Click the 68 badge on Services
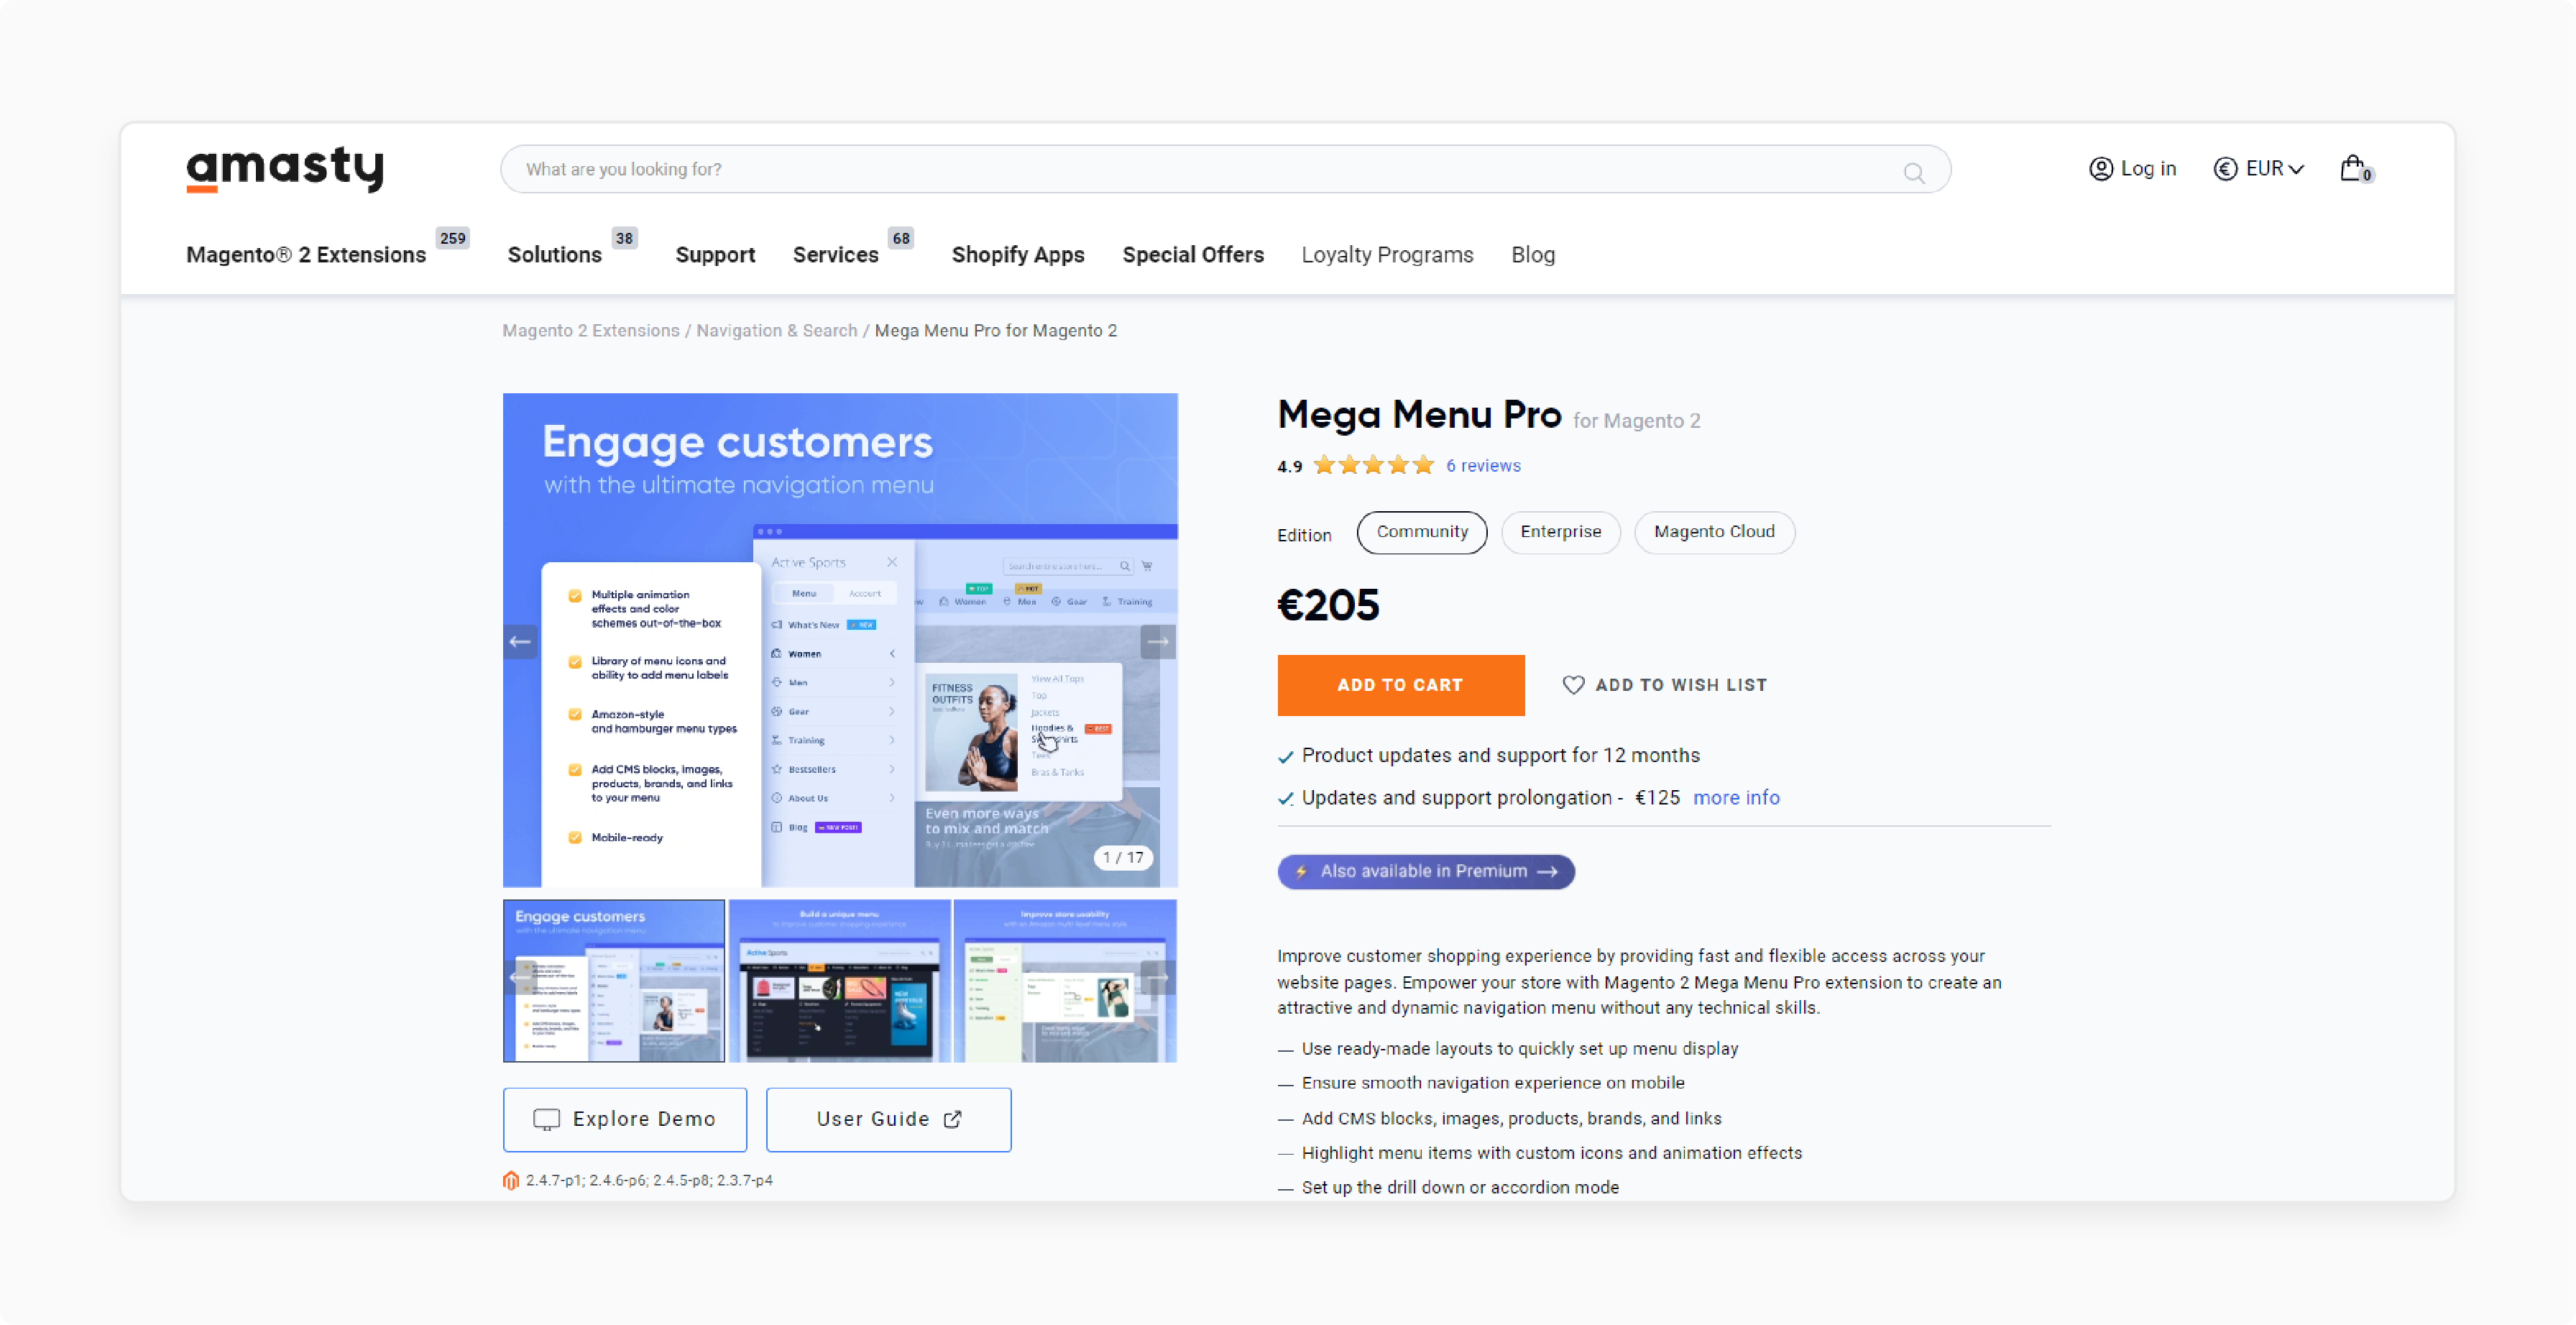The image size is (2576, 1325). tap(901, 238)
